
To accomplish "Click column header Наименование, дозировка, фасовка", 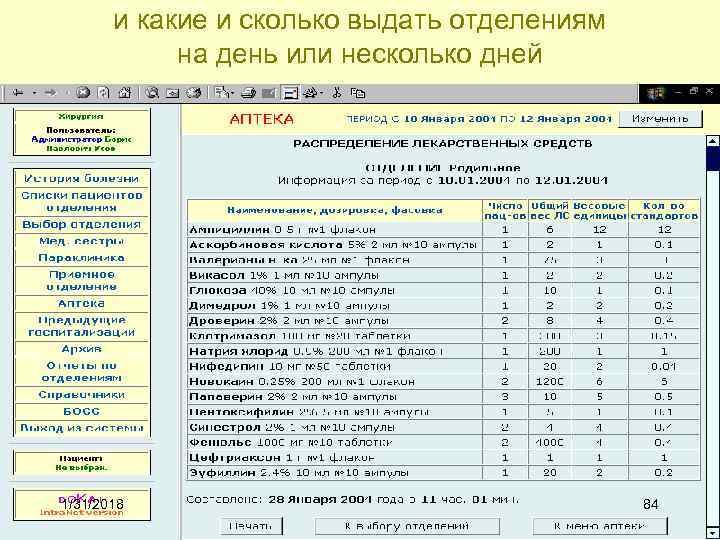I will coord(335,211).
